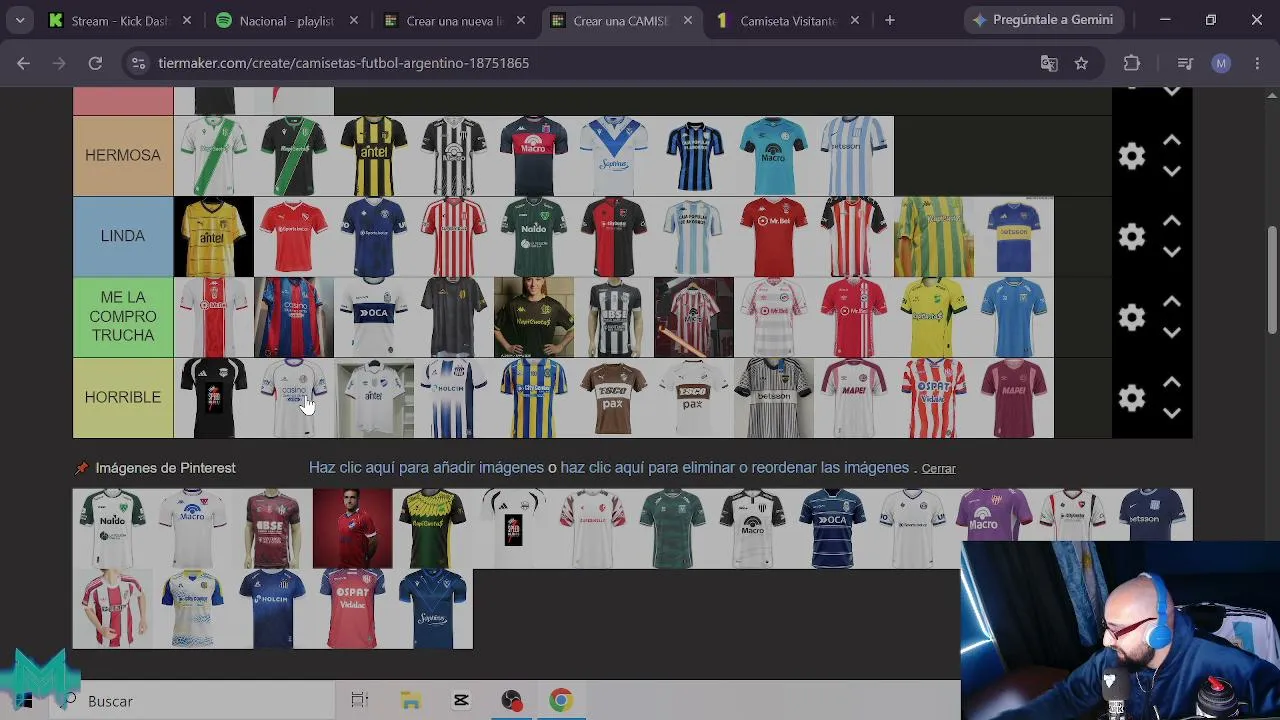Select the white OCA jersey in TRUCHA tier

pos(374,317)
